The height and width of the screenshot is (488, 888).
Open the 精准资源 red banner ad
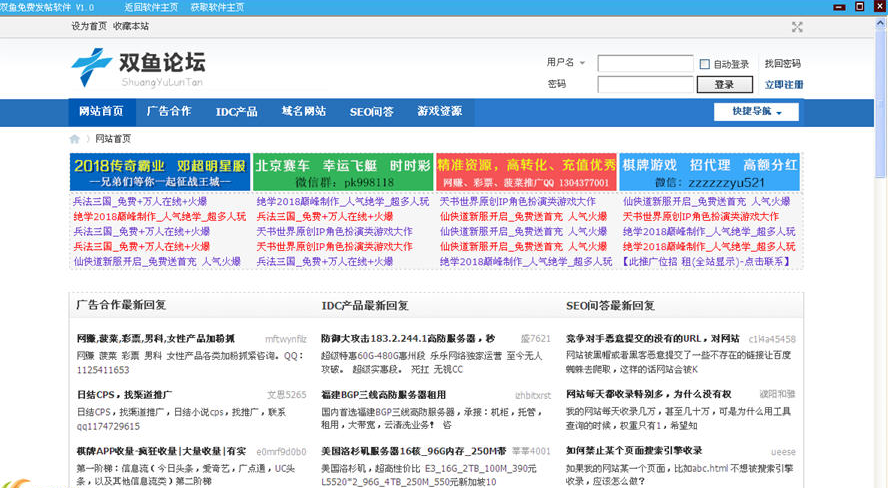(526, 173)
